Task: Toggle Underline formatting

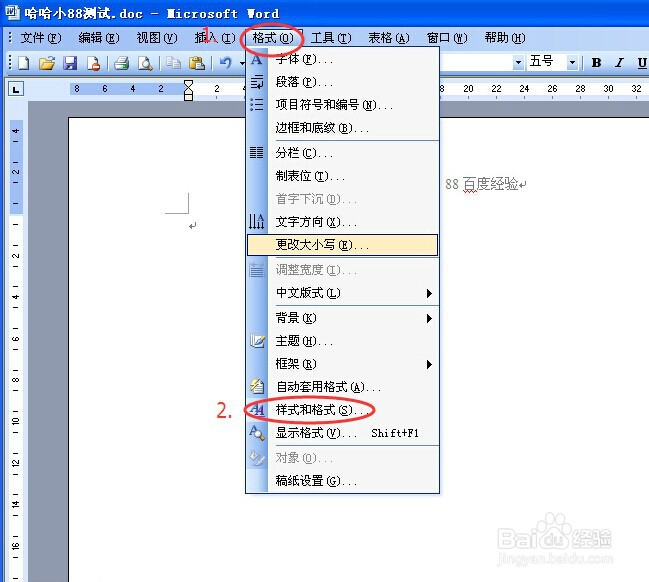Action: tap(642, 63)
